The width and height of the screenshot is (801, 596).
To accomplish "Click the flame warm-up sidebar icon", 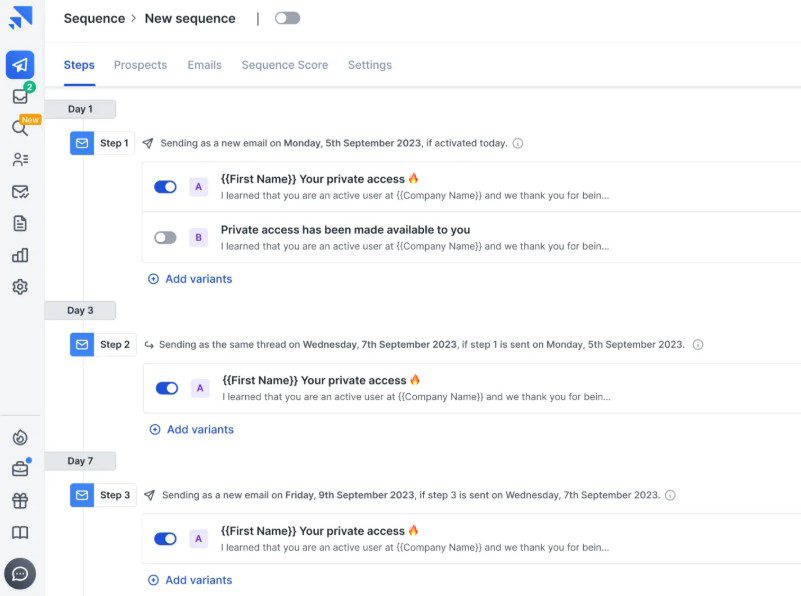I will click(x=20, y=437).
